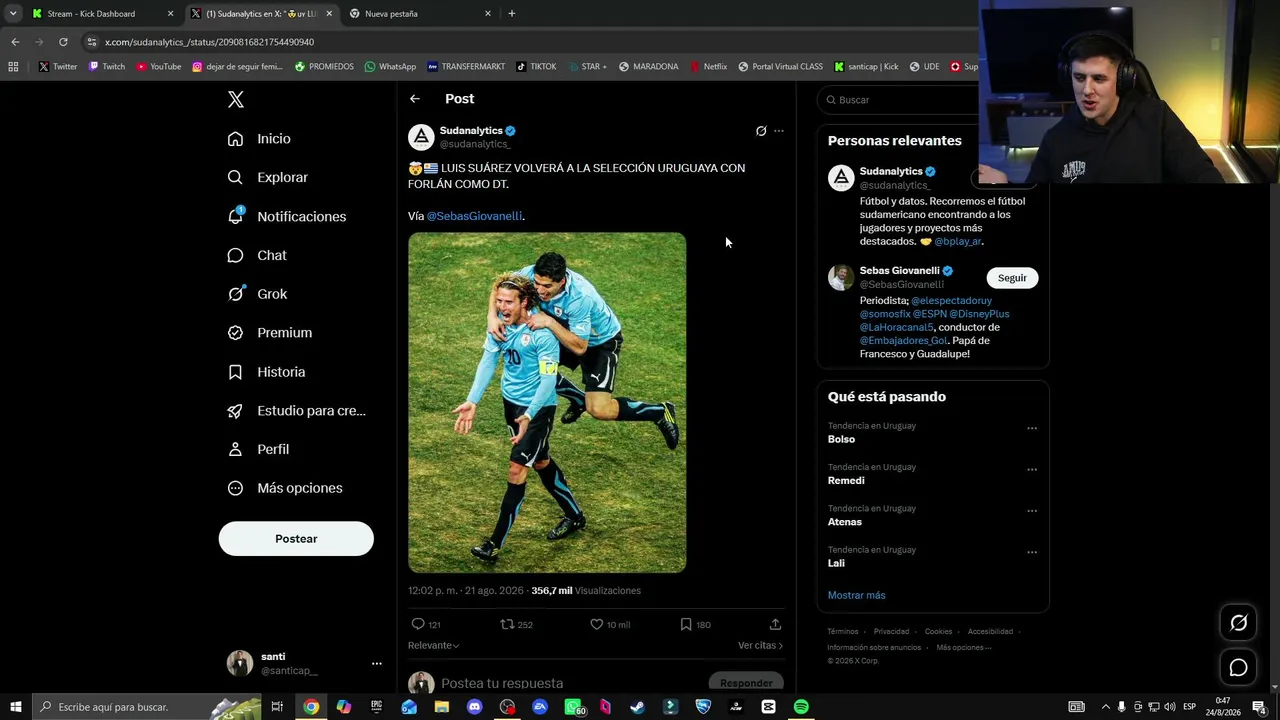Open account menu dots next to santi
This screenshot has width=1280, height=720.
coord(377,663)
